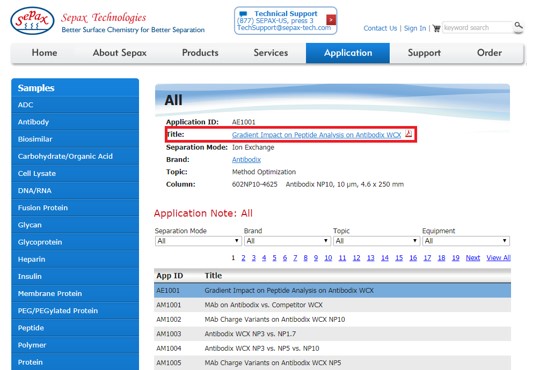Image resolution: width=554 pixels, height=370 pixels.
Task: Jump to page 19 of results
Action: (455, 258)
